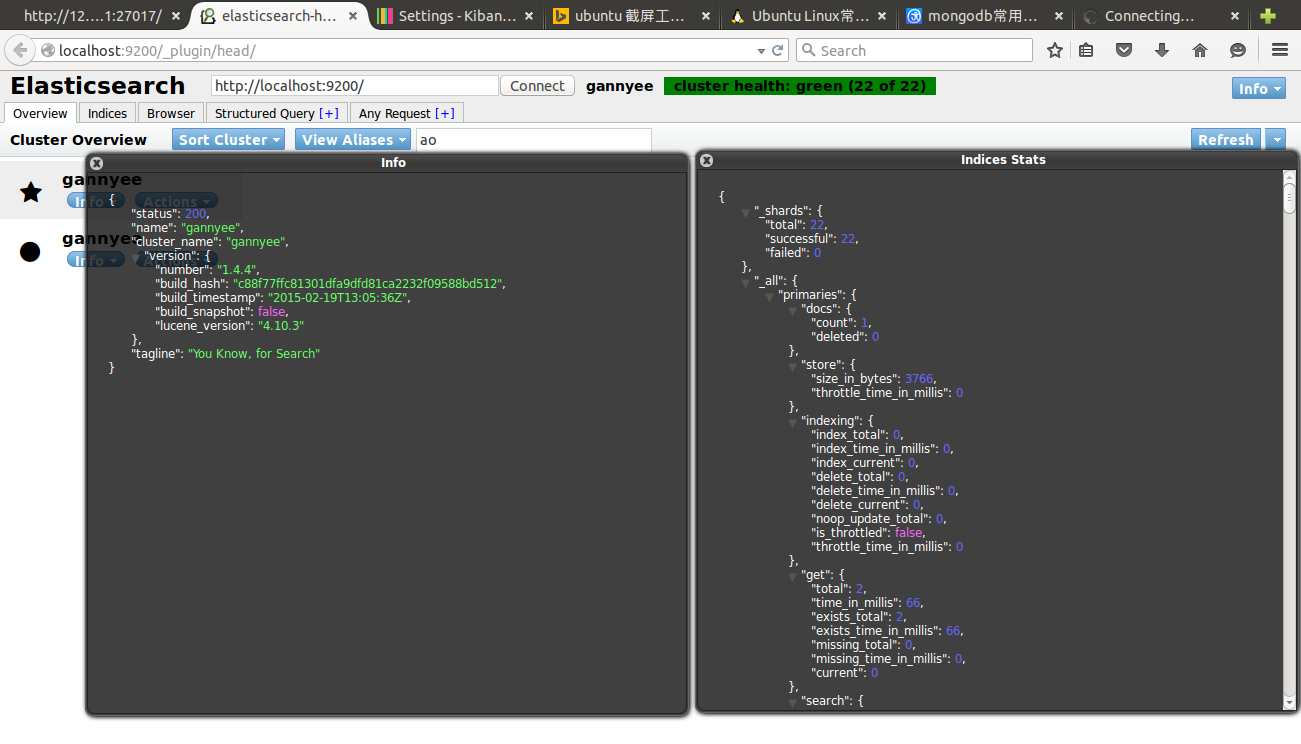
Task: Click the Elasticsearch connection URL field
Action: coord(354,86)
